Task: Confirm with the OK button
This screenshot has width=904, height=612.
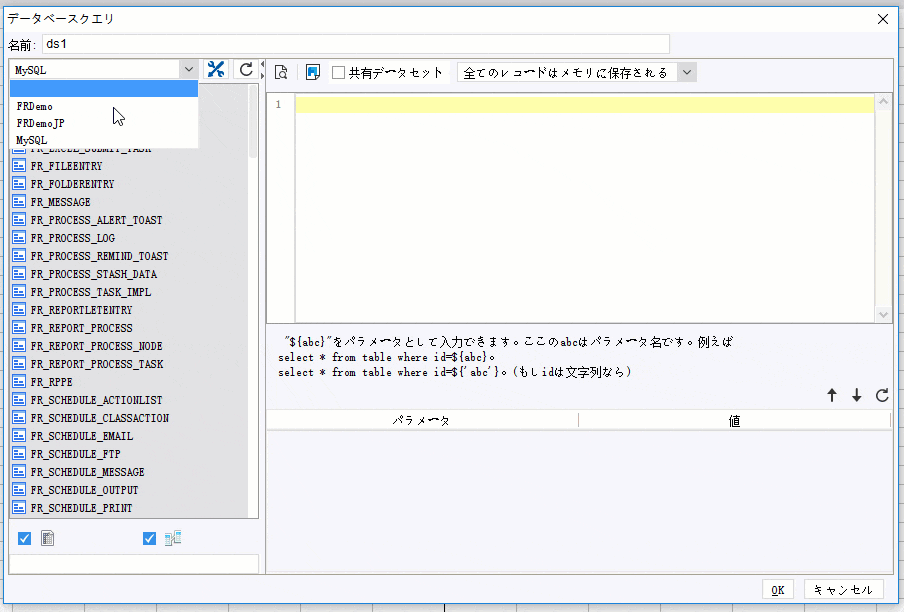Action: coord(778,590)
